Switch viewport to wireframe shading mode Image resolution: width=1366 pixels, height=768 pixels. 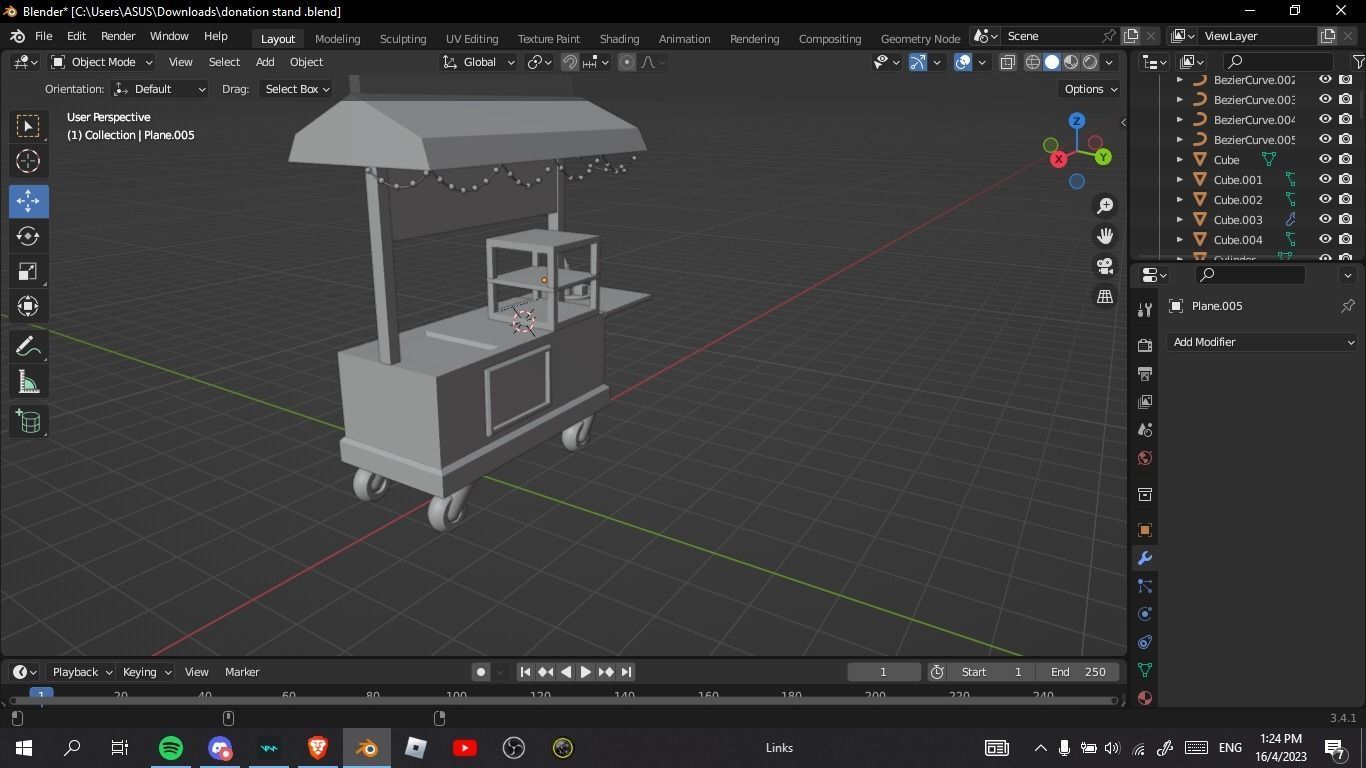pyautogui.click(x=1035, y=62)
